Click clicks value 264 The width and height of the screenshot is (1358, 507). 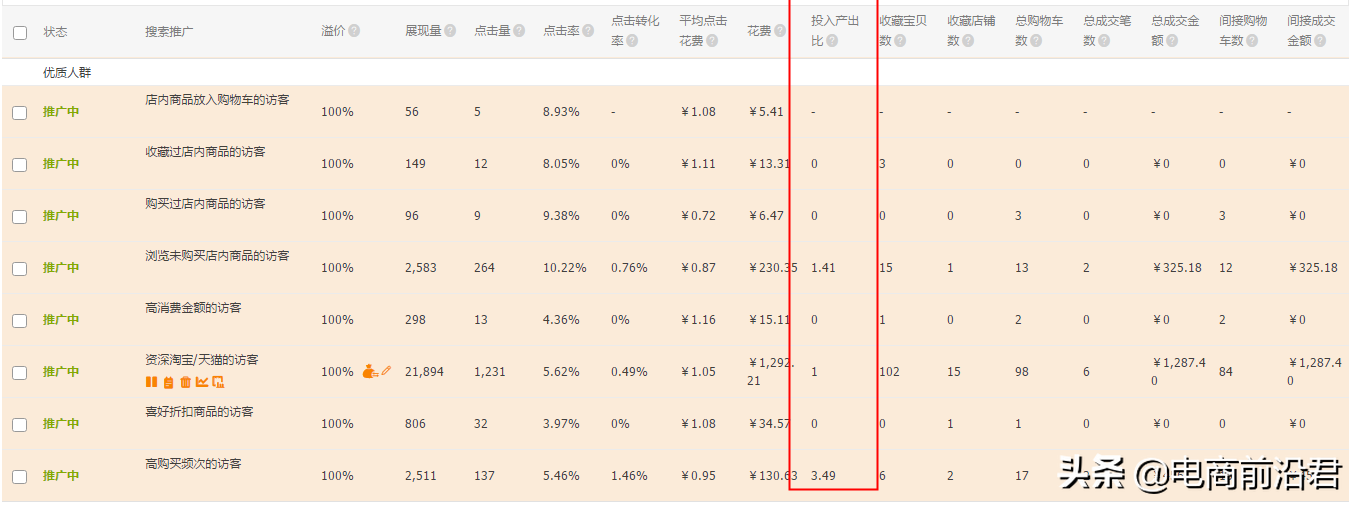click(x=484, y=268)
